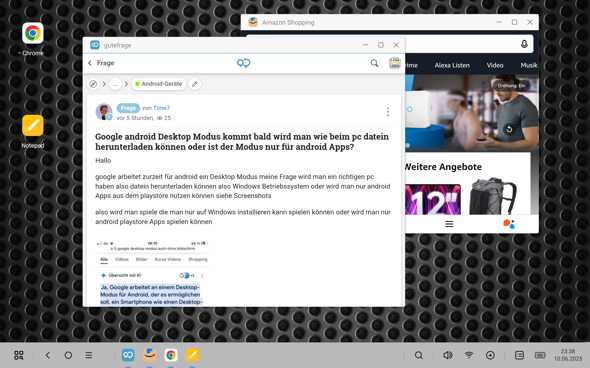This screenshot has height=368, width=590.
Task: Open Wi-Fi settings from taskbar
Action: coord(469,355)
